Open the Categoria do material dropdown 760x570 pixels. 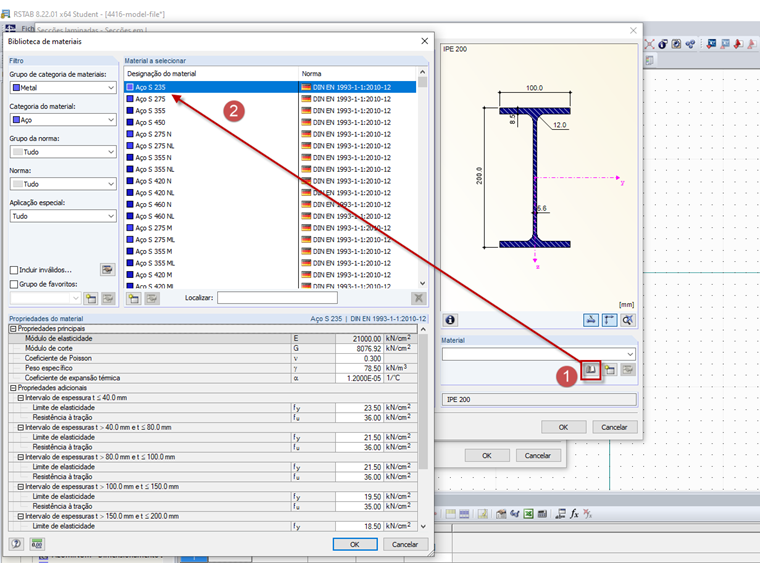point(63,120)
